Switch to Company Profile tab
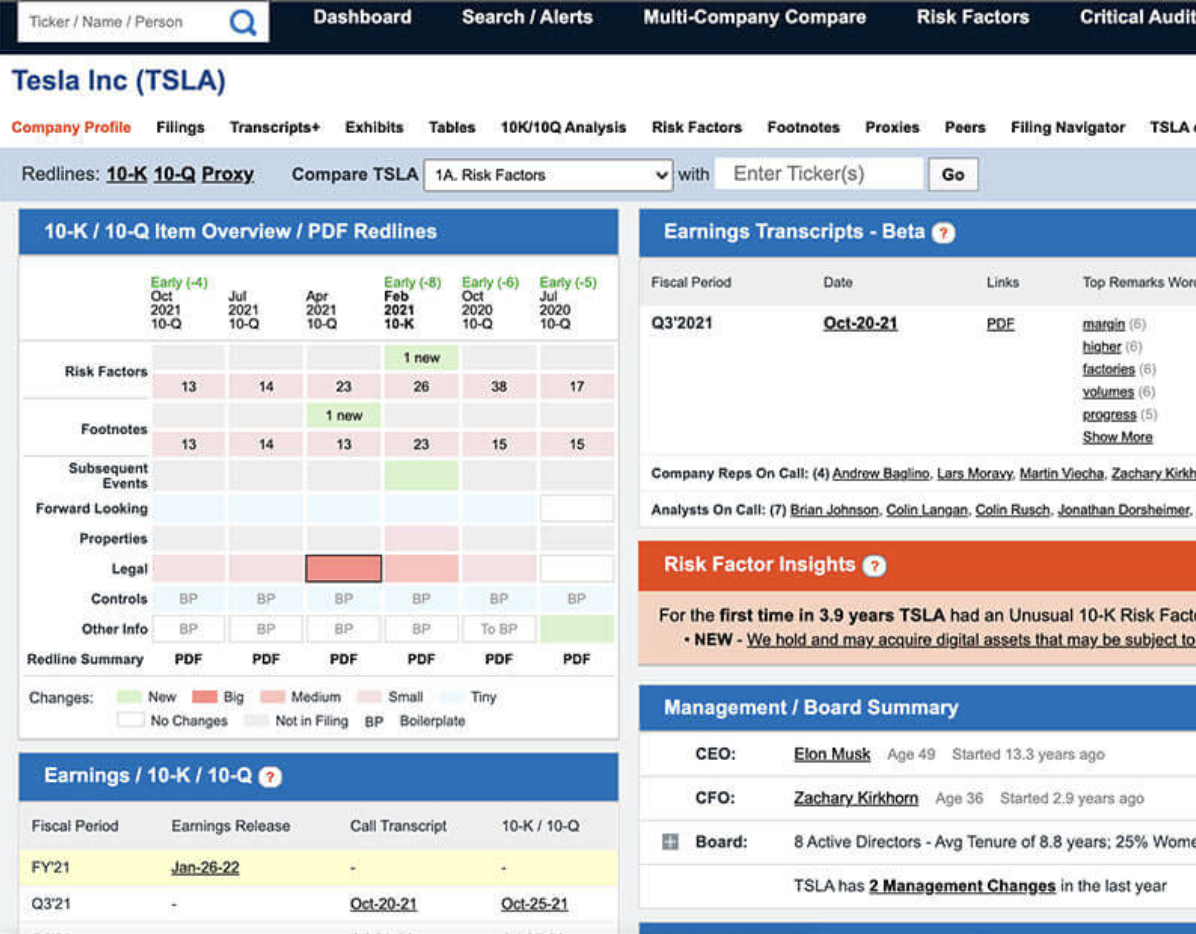 click(71, 127)
